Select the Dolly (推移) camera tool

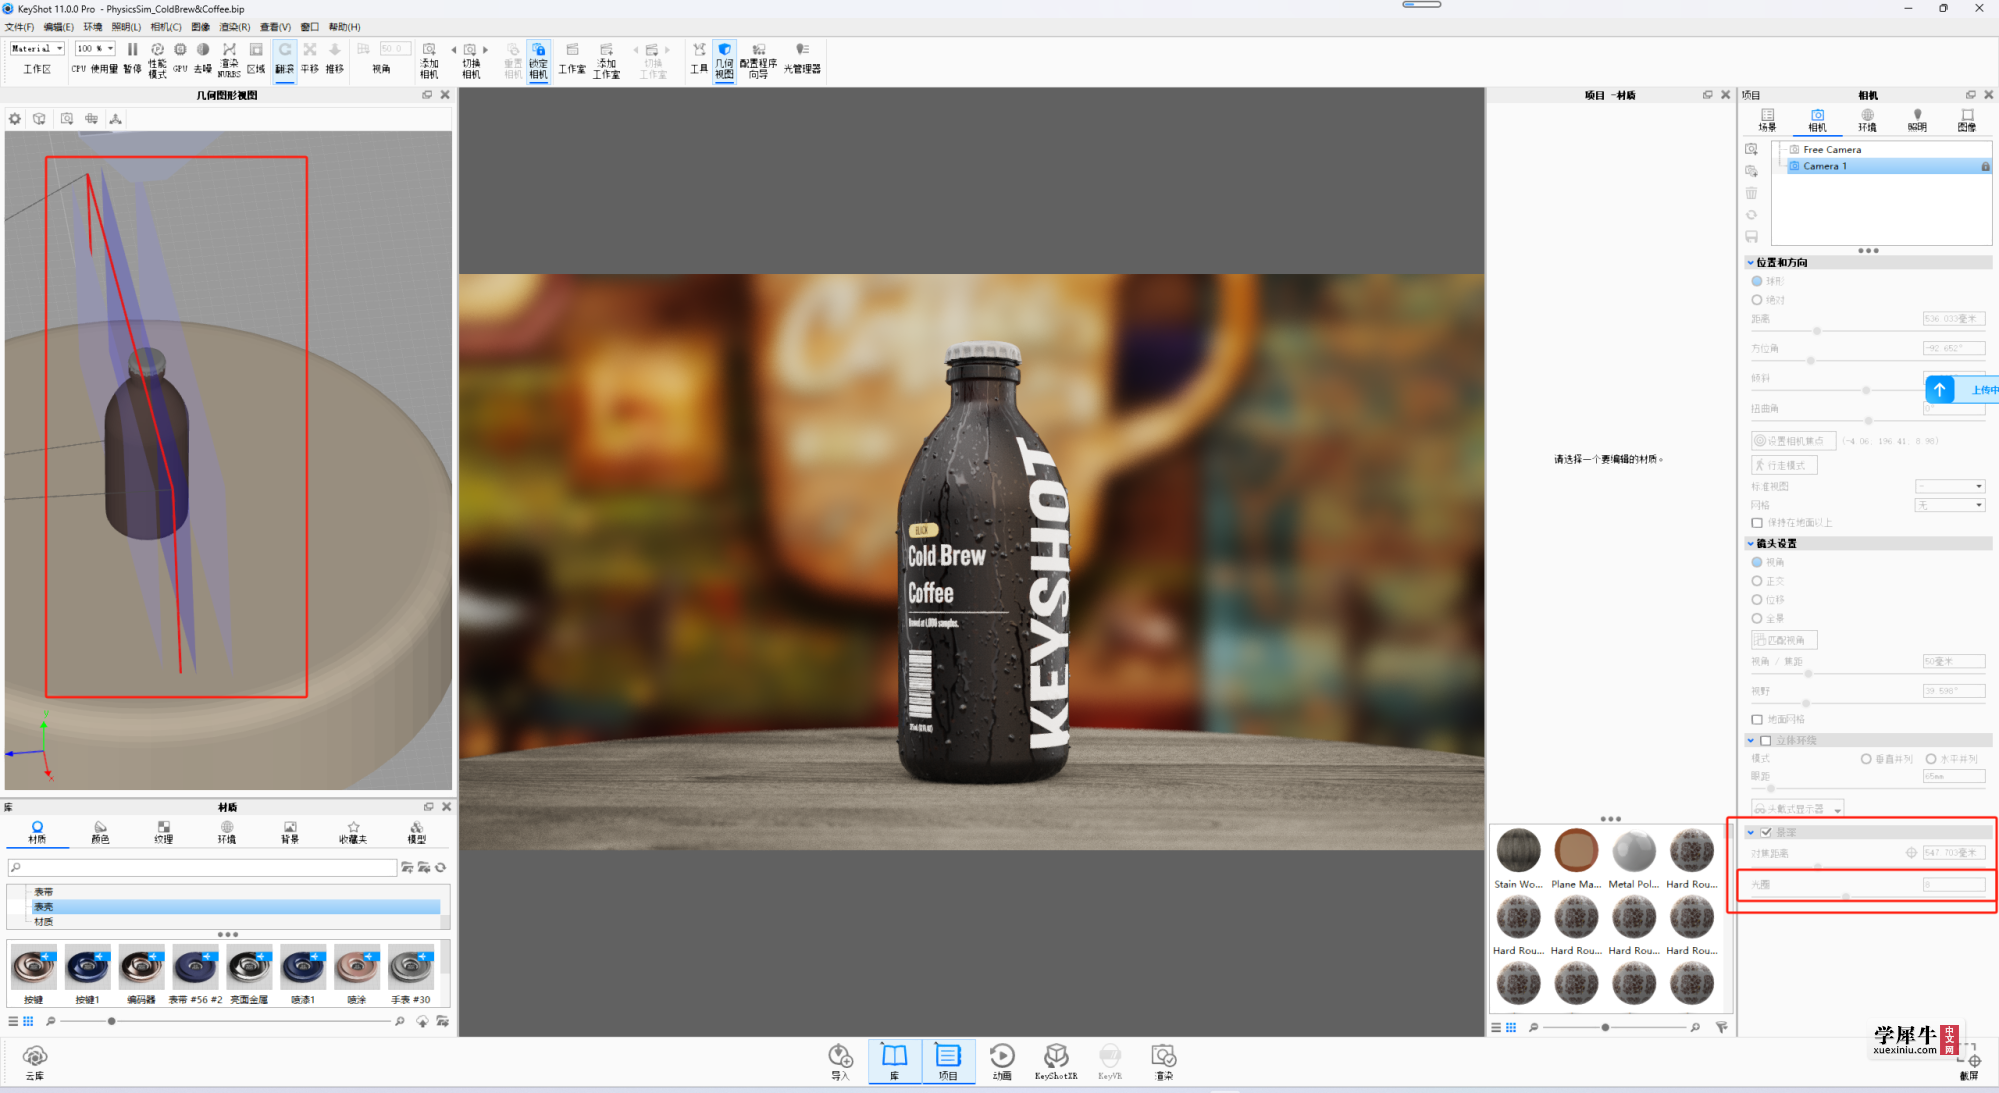[x=335, y=50]
